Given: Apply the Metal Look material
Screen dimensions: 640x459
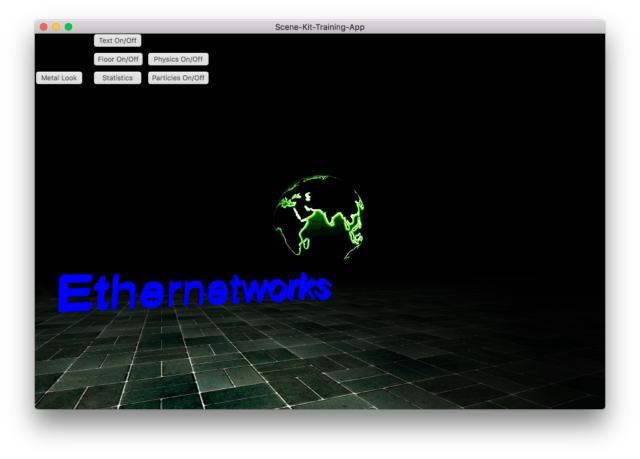Looking at the screenshot, I should pyautogui.click(x=59, y=77).
